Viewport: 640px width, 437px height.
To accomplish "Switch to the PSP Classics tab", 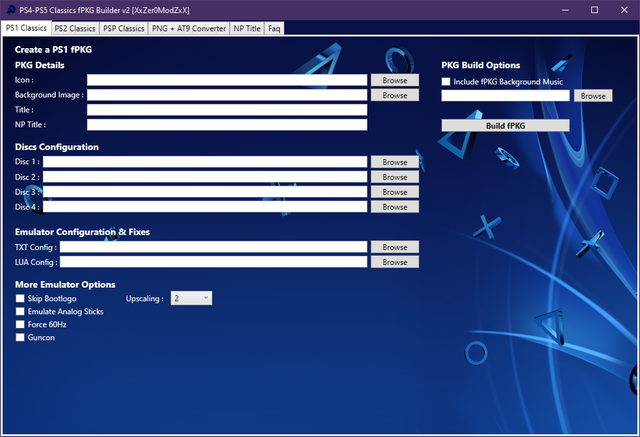I will pyautogui.click(x=123, y=29).
